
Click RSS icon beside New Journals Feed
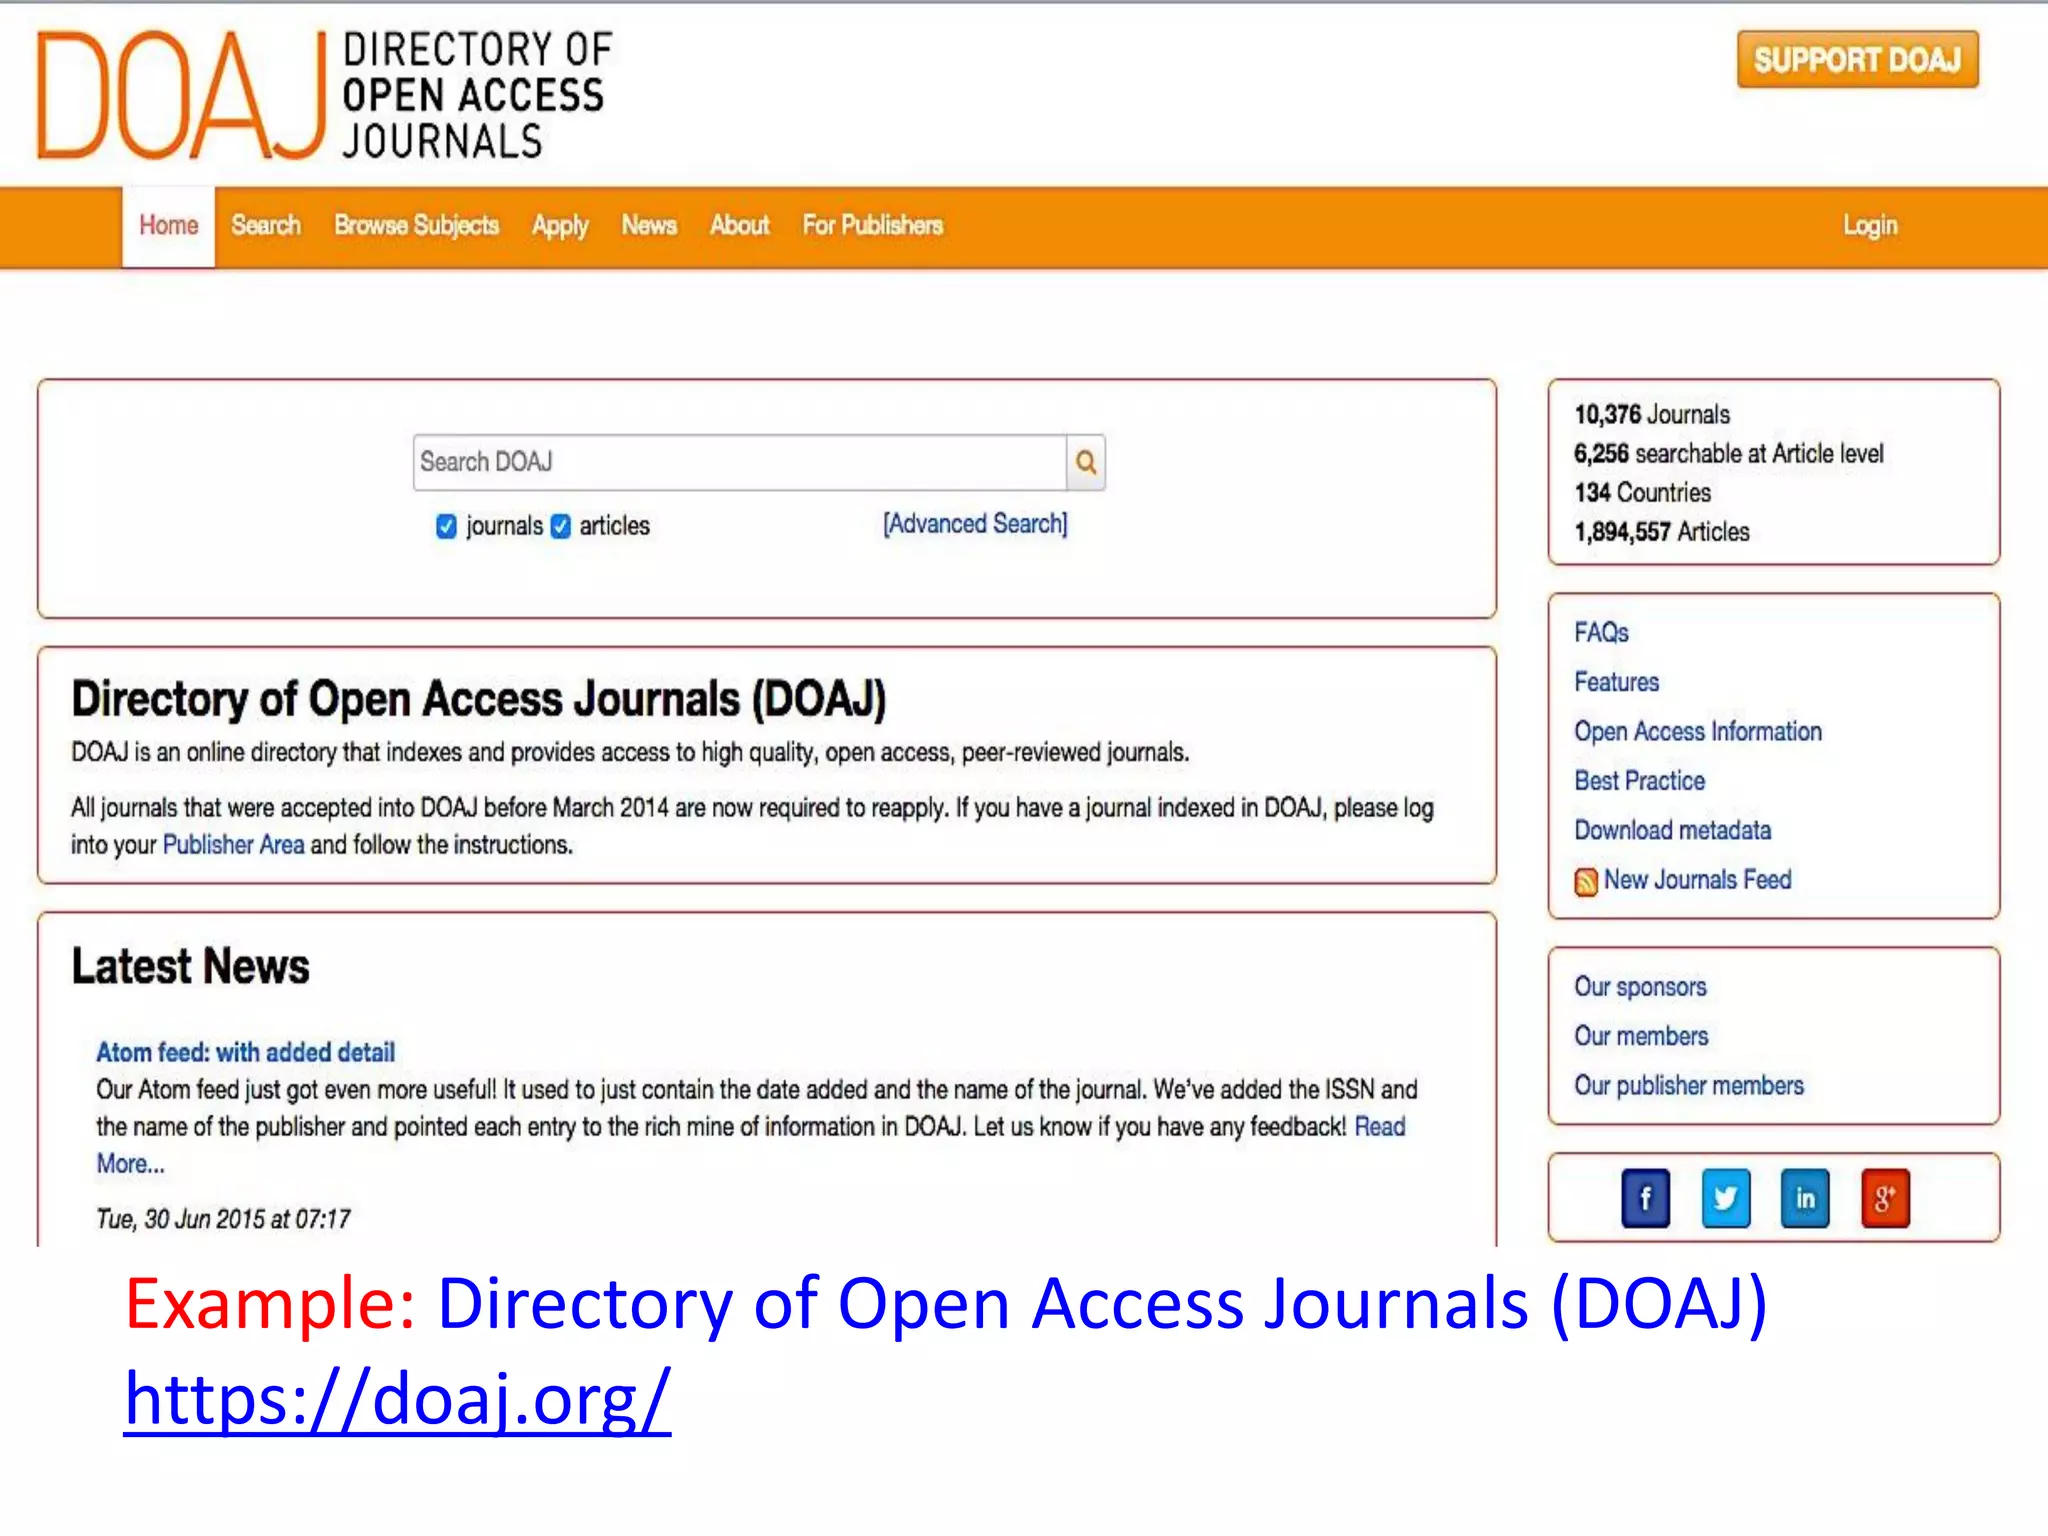point(1585,881)
